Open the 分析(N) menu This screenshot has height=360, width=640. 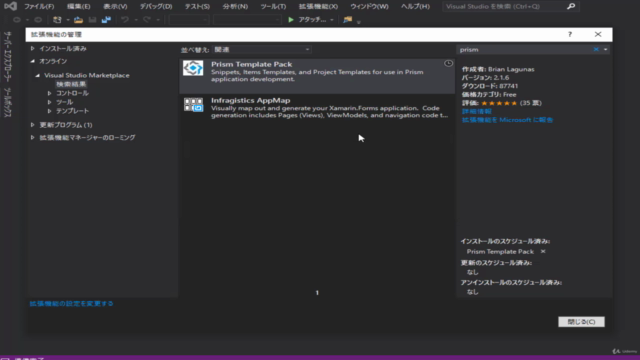tap(235, 6)
